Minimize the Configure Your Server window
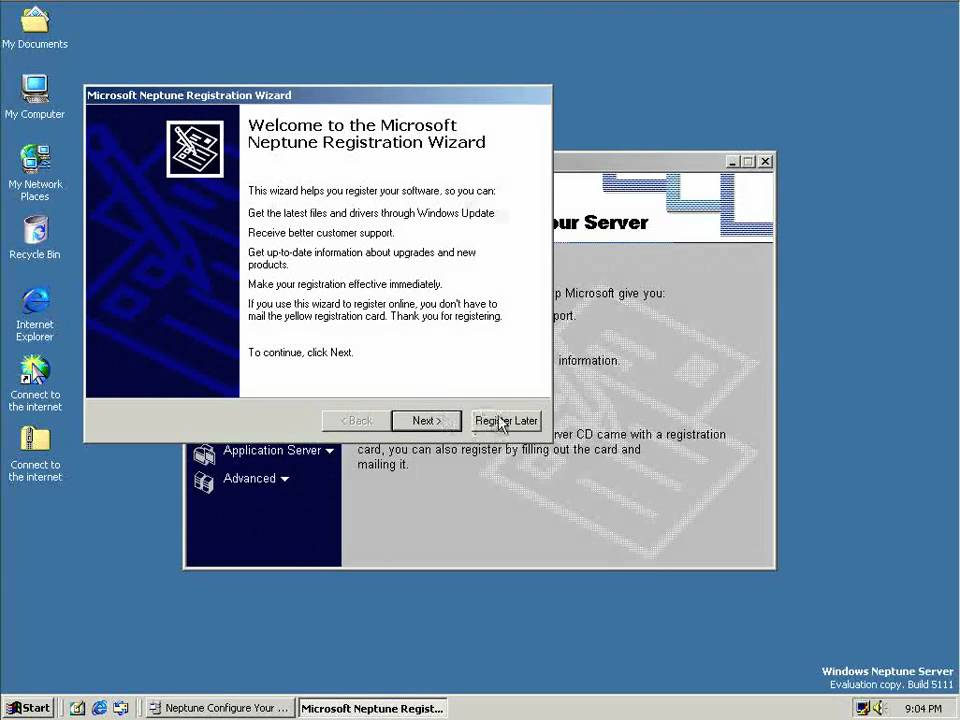This screenshot has width=960, height=720. [733, 162]
